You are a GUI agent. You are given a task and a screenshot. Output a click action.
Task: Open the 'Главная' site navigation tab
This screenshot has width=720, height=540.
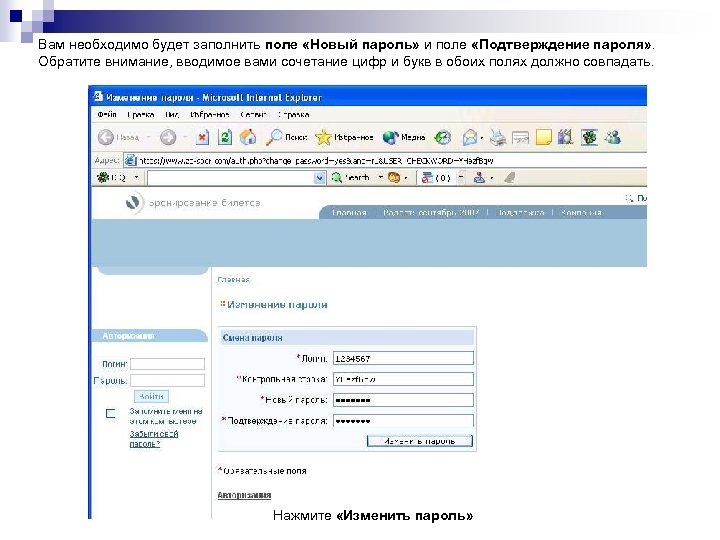click(349, 213)
